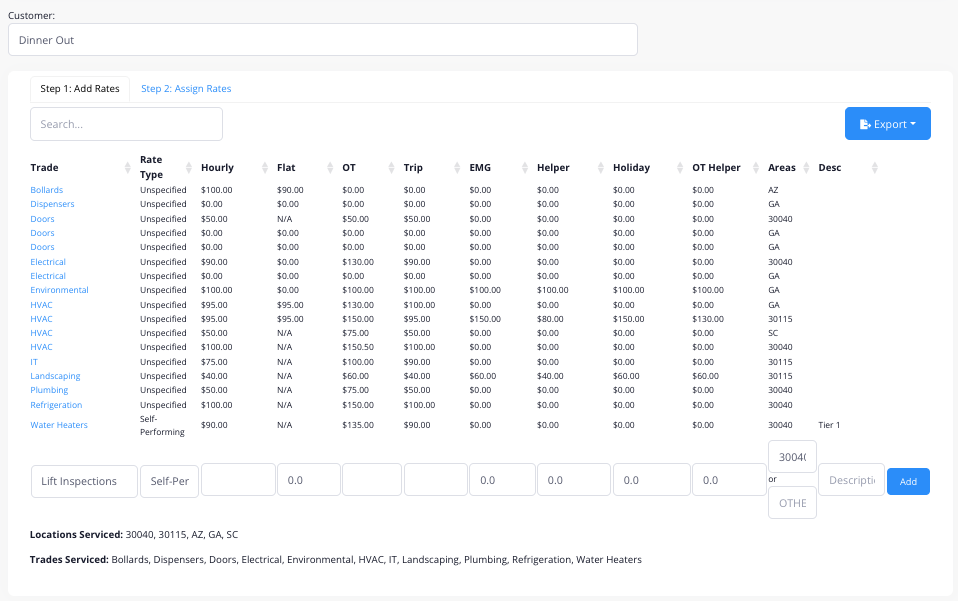Click the new rate EMG input field
958x601 pixels.
tap(502, 479)
